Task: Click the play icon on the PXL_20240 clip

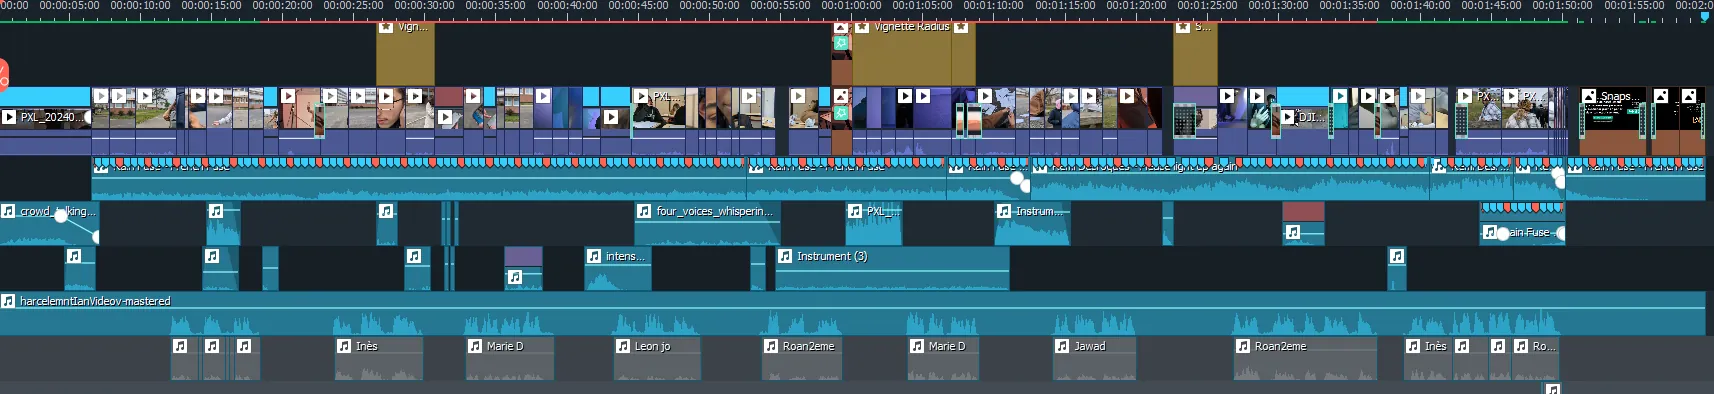Action: (x=9, y=117)
